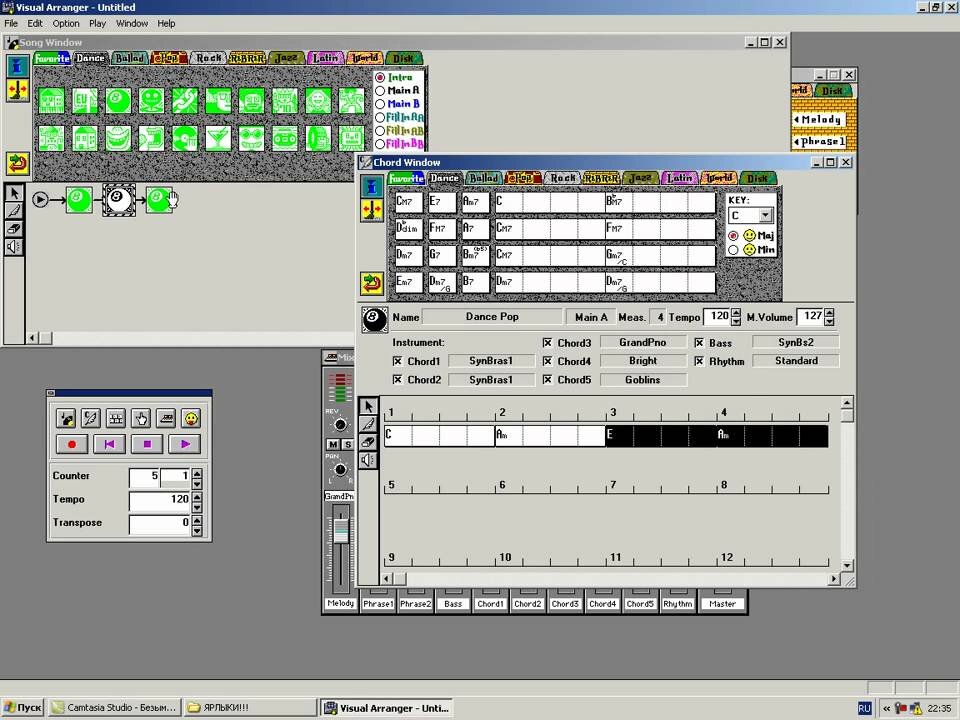The image size is (960, 720).
Task: Click the speaker audition tool in Song Window
Action: 14,247
